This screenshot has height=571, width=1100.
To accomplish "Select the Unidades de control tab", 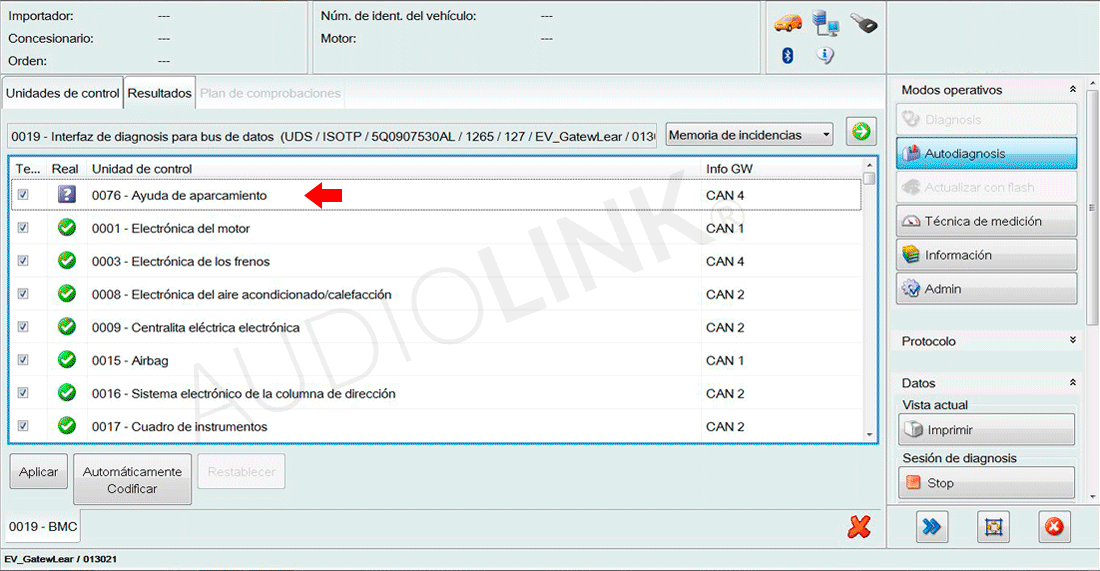I will [62, 93].
